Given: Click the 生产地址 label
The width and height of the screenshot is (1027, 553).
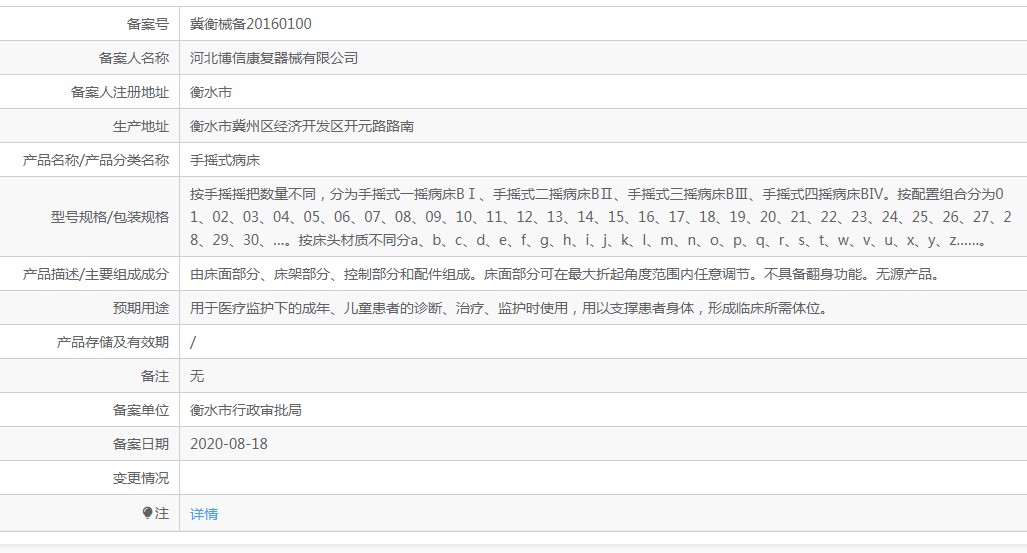Looking at the screenshot, I should pos(141,126).
